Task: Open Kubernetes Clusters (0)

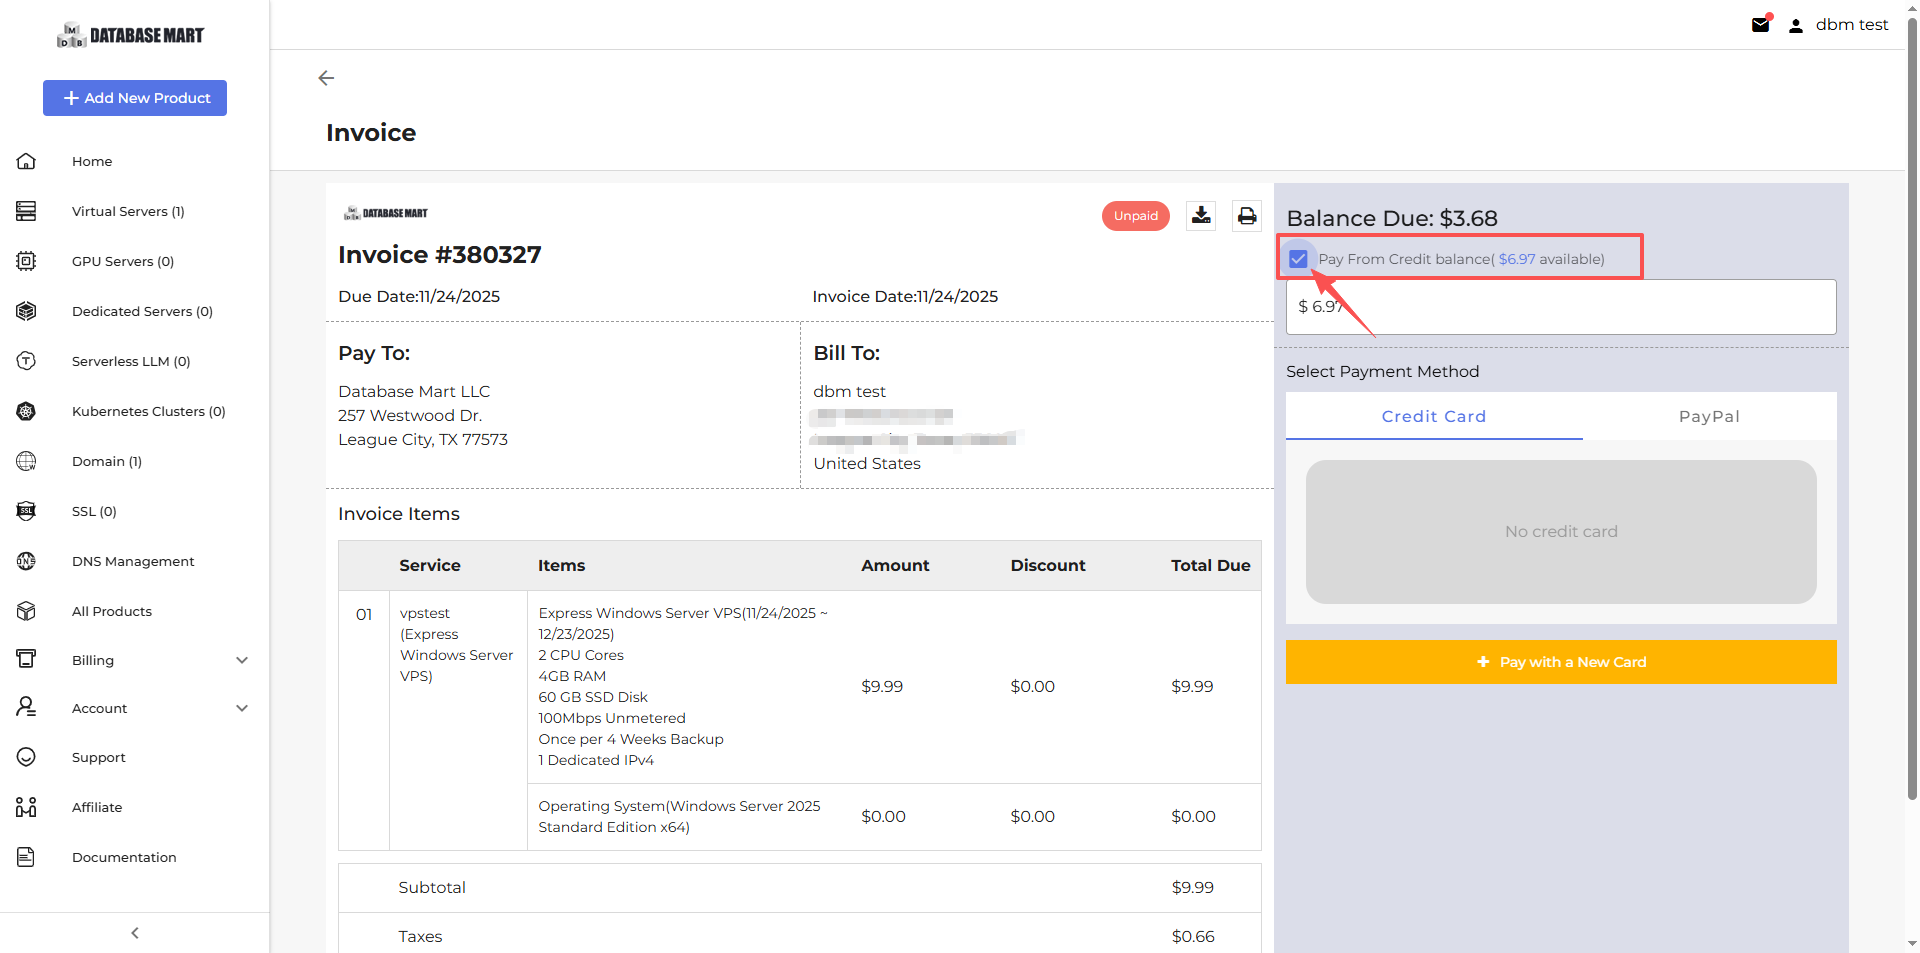Action: pos(149,411)
